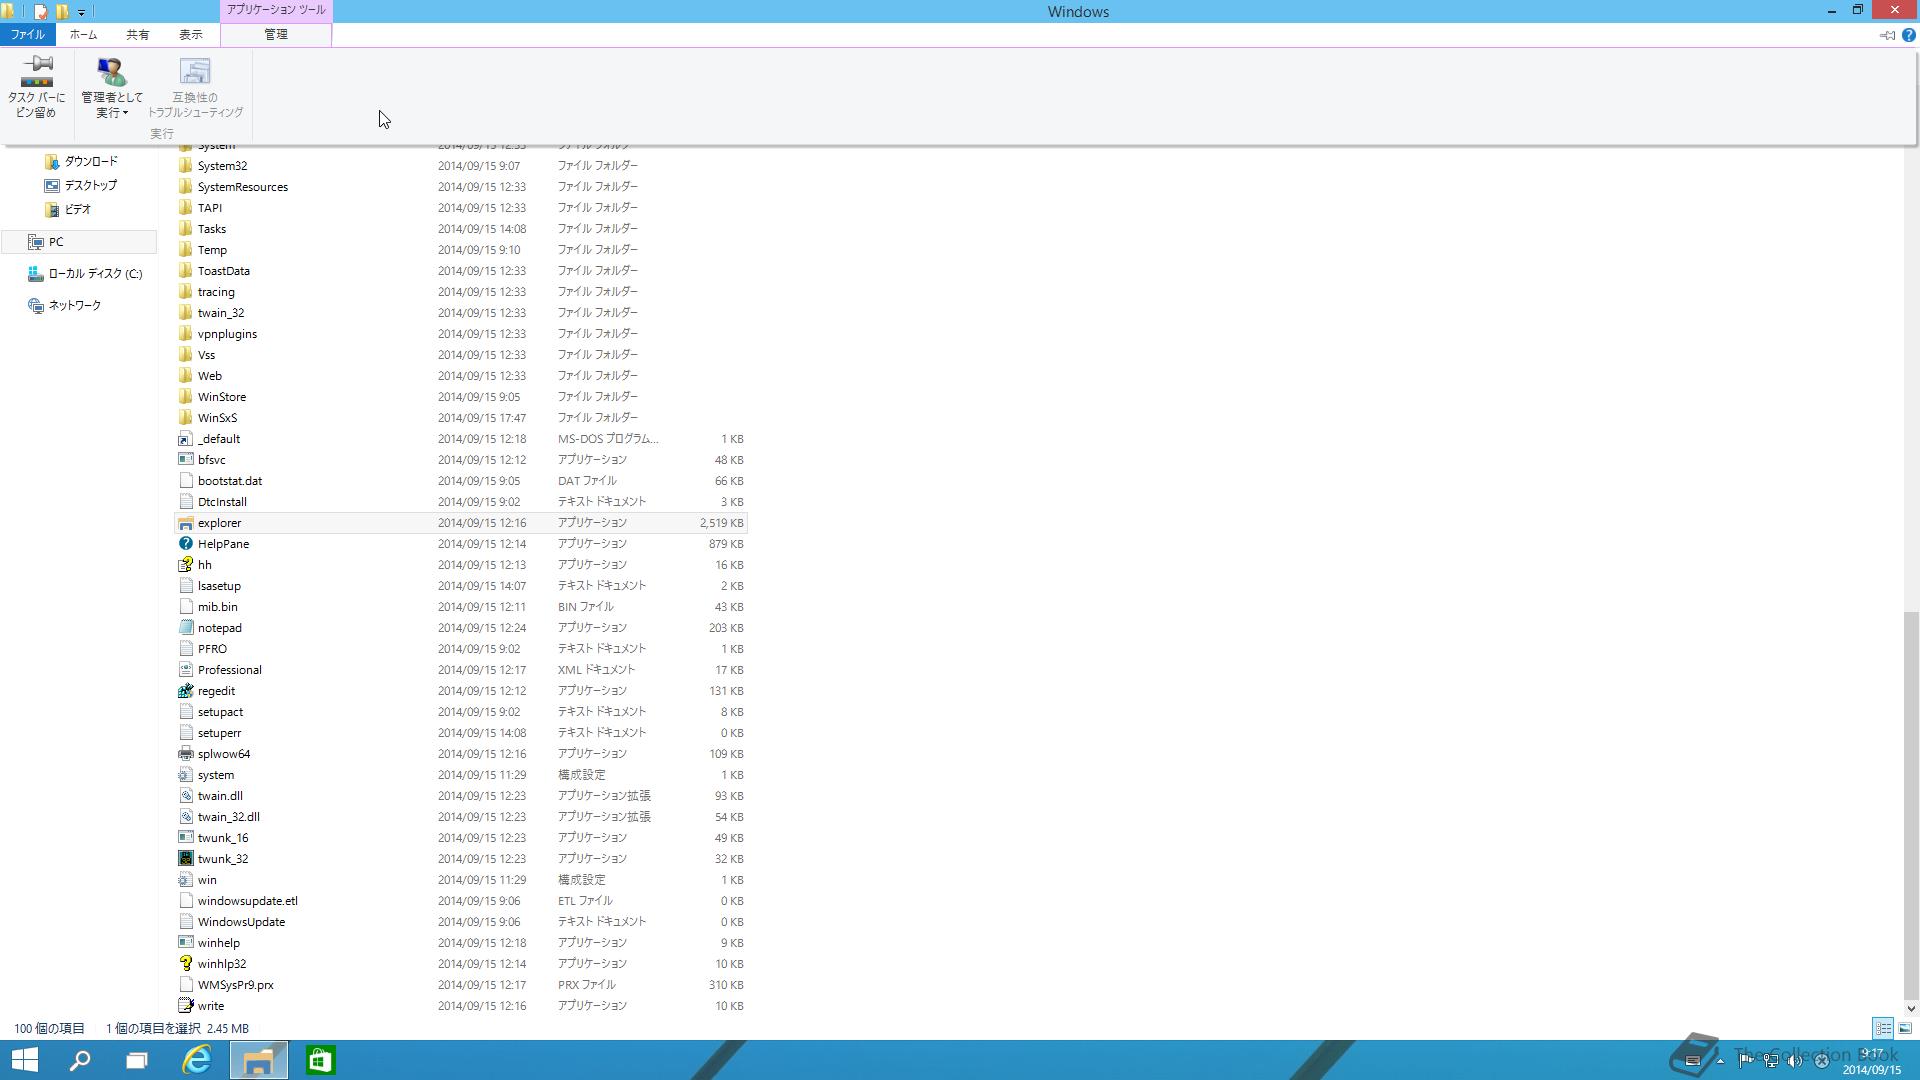Viewport: 1920px width, 1080px height.
Task: Open the network tray icon
Action: pyautogui.click(x=1770, y=1060)
